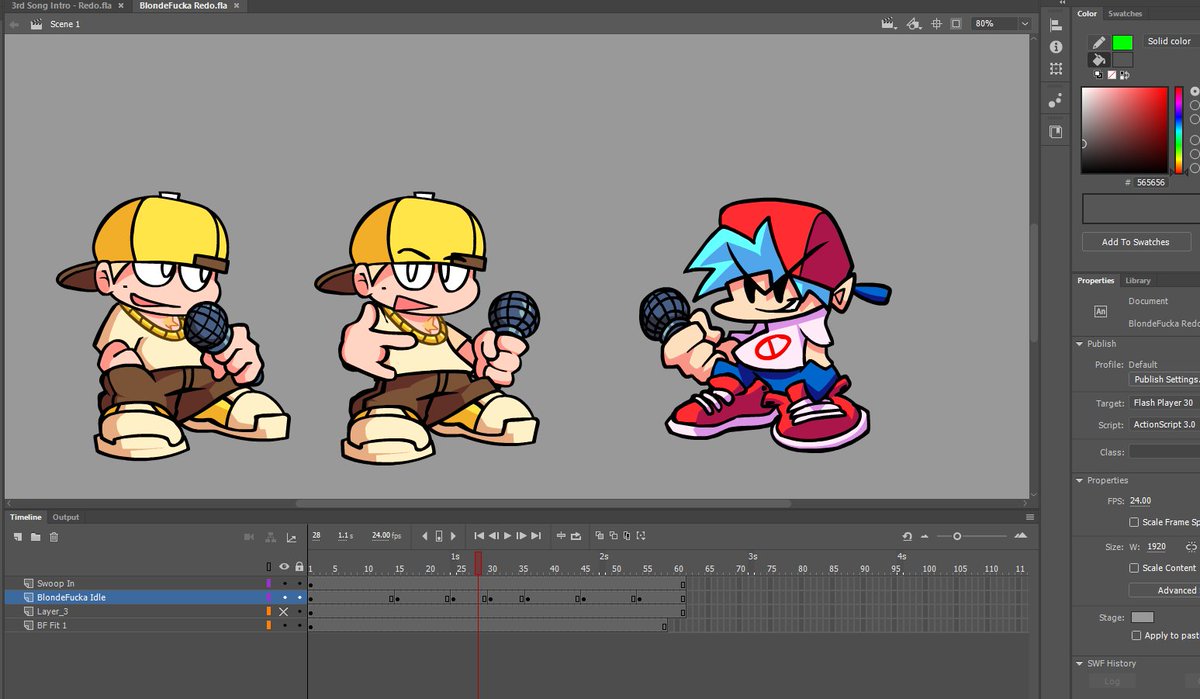Switch to the Output tab
Screen dimensions: 1200x699
coord(66,517)
